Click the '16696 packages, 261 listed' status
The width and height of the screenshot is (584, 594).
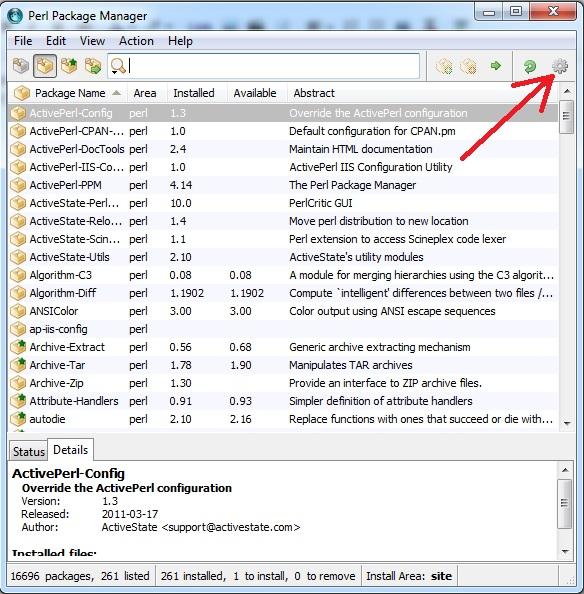tap(80, 576)
